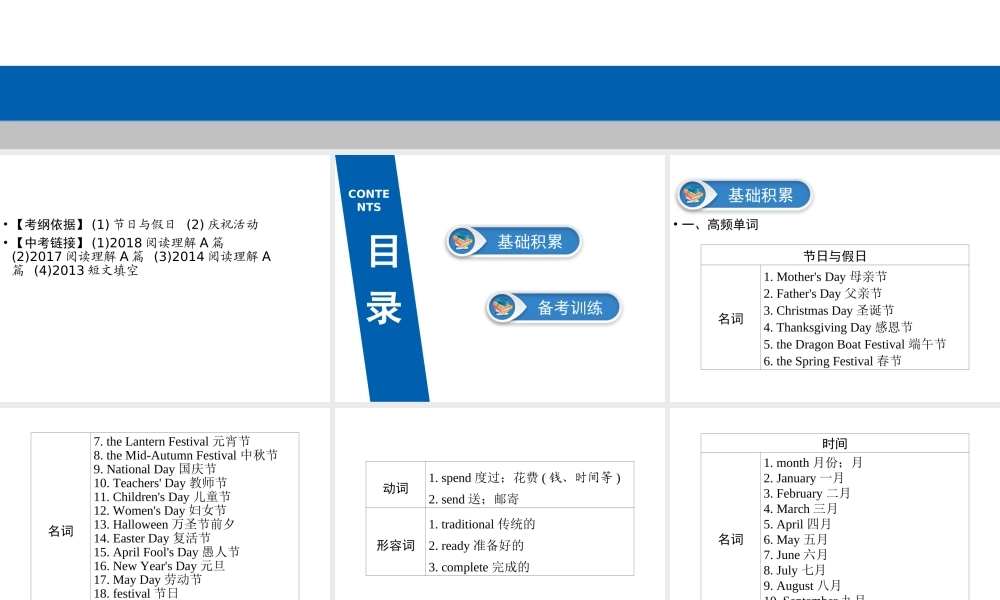Click the spend 度过；花费 row
The width and height of the screenshot is (1000, 600).
pyautogui.click(x=524, y=478)
